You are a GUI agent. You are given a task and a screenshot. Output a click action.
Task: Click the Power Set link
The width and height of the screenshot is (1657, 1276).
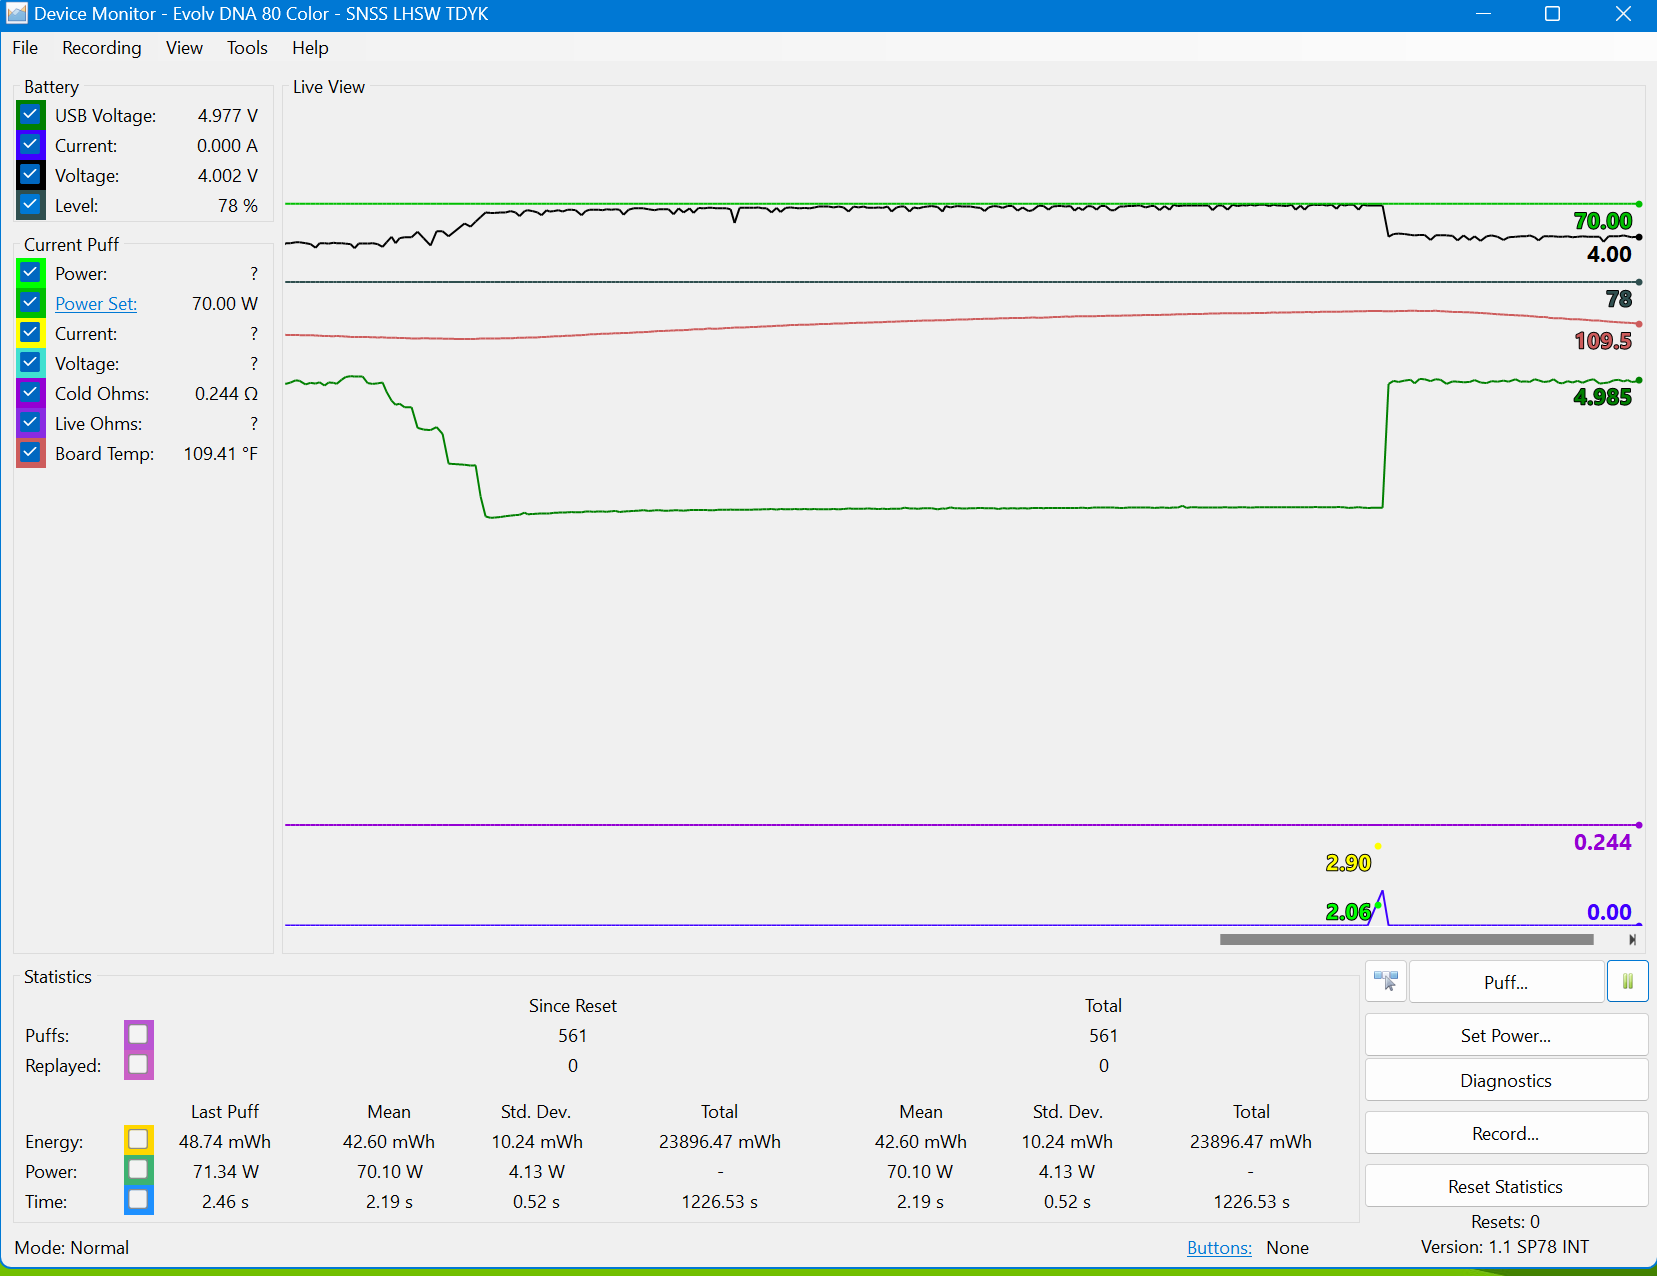point(96,304)
